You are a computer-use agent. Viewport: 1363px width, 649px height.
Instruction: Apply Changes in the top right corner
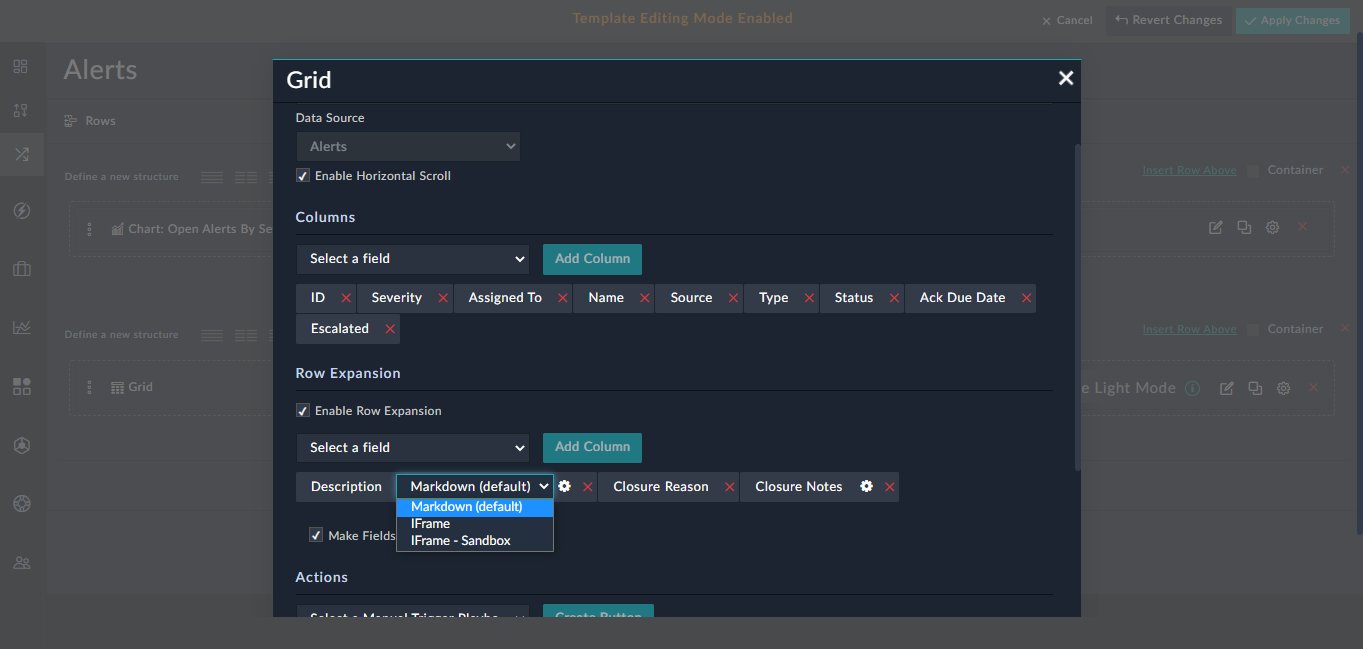click(x=1292, y=19)
